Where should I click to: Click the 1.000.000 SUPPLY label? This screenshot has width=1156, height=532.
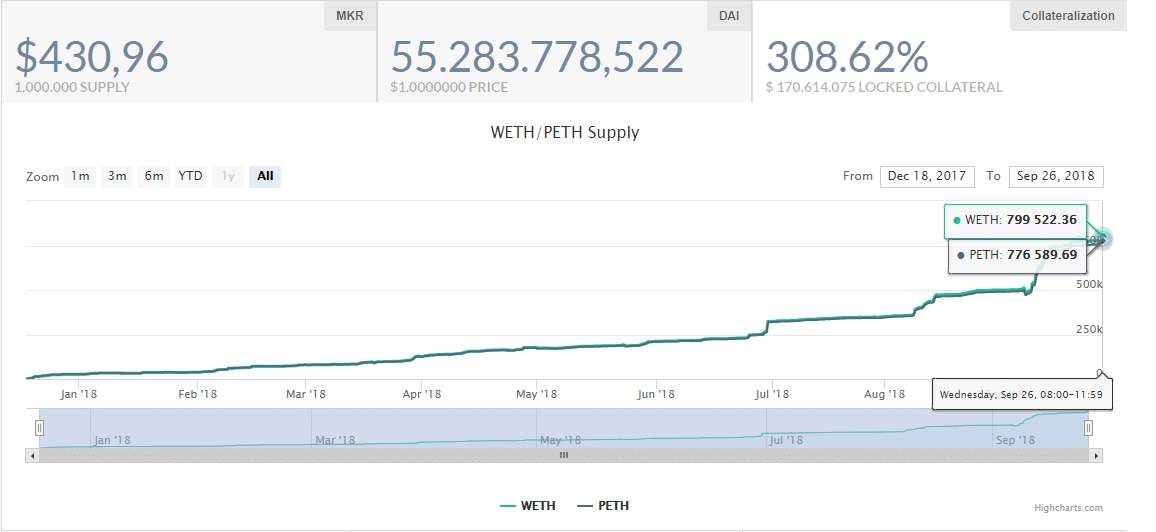[x=72, y=87]
